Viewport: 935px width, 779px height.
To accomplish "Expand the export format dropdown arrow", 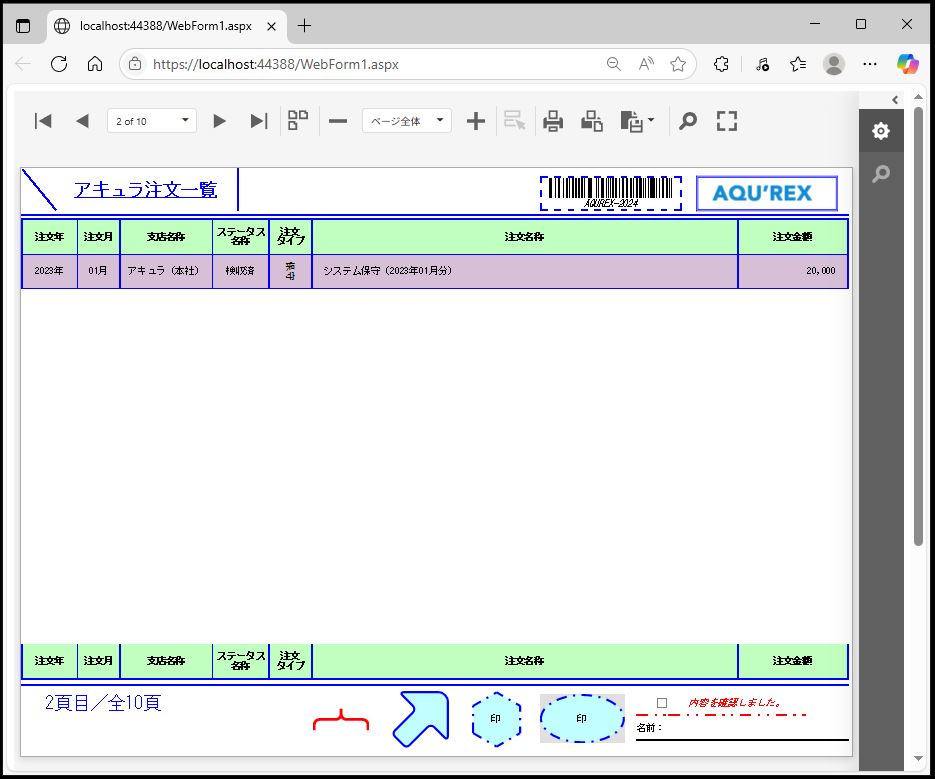I will point(652,121).
